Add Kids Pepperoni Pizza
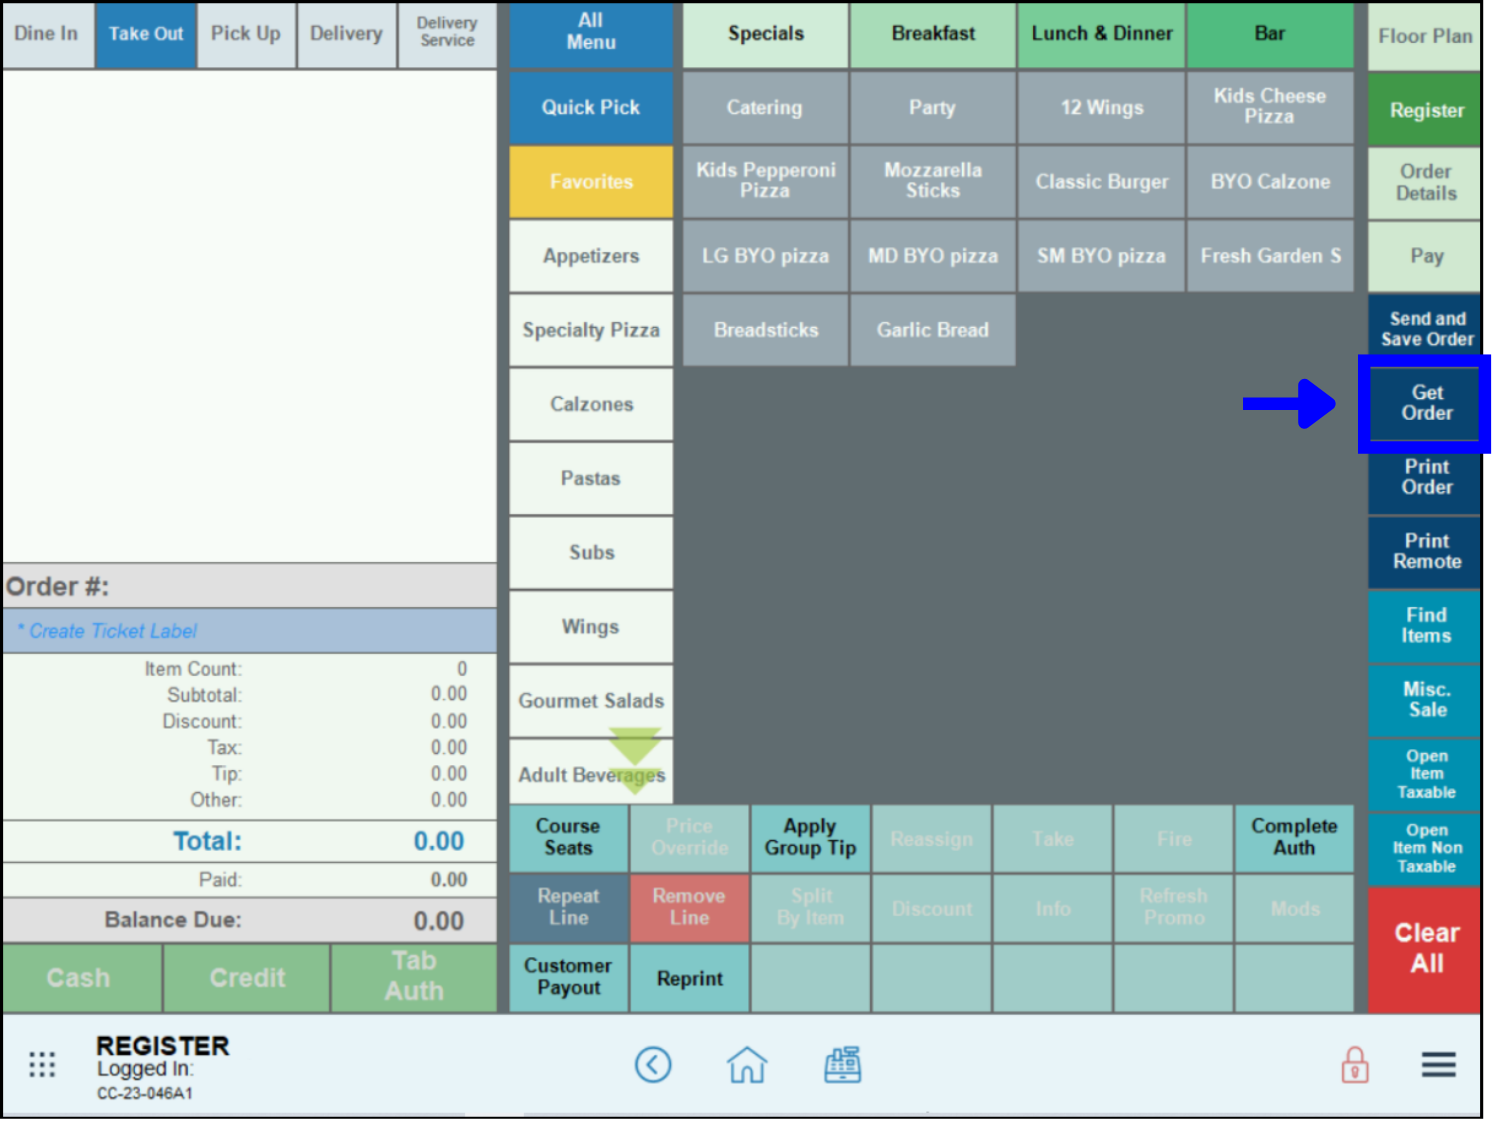This screenshot has width=1494, height=1122. (765, 181)
